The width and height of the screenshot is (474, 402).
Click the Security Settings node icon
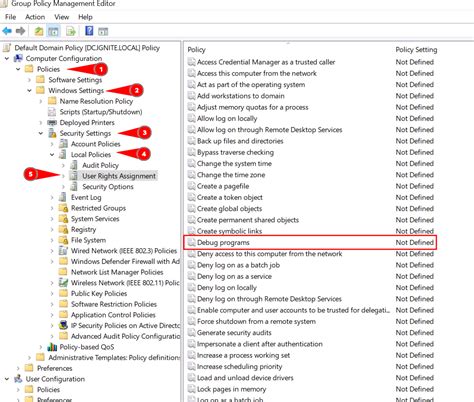click(52, 133)
